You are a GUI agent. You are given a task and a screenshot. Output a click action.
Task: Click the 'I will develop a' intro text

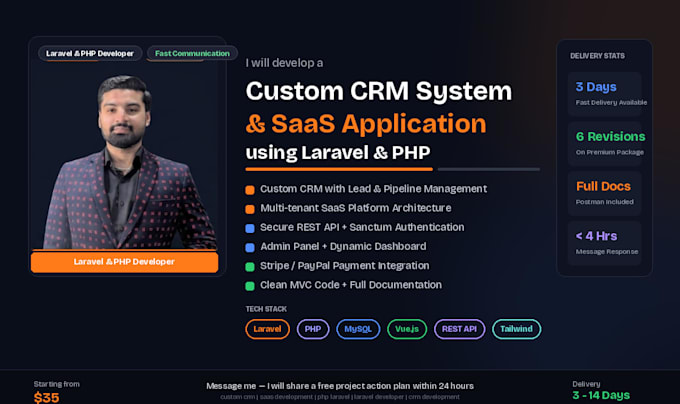(284, 63)
